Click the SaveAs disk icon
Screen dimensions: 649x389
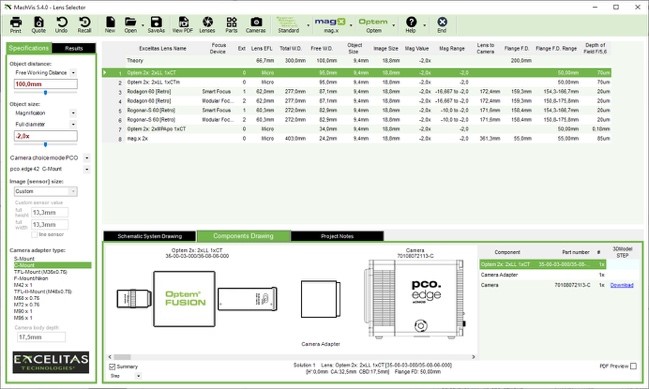coord(156,25)
